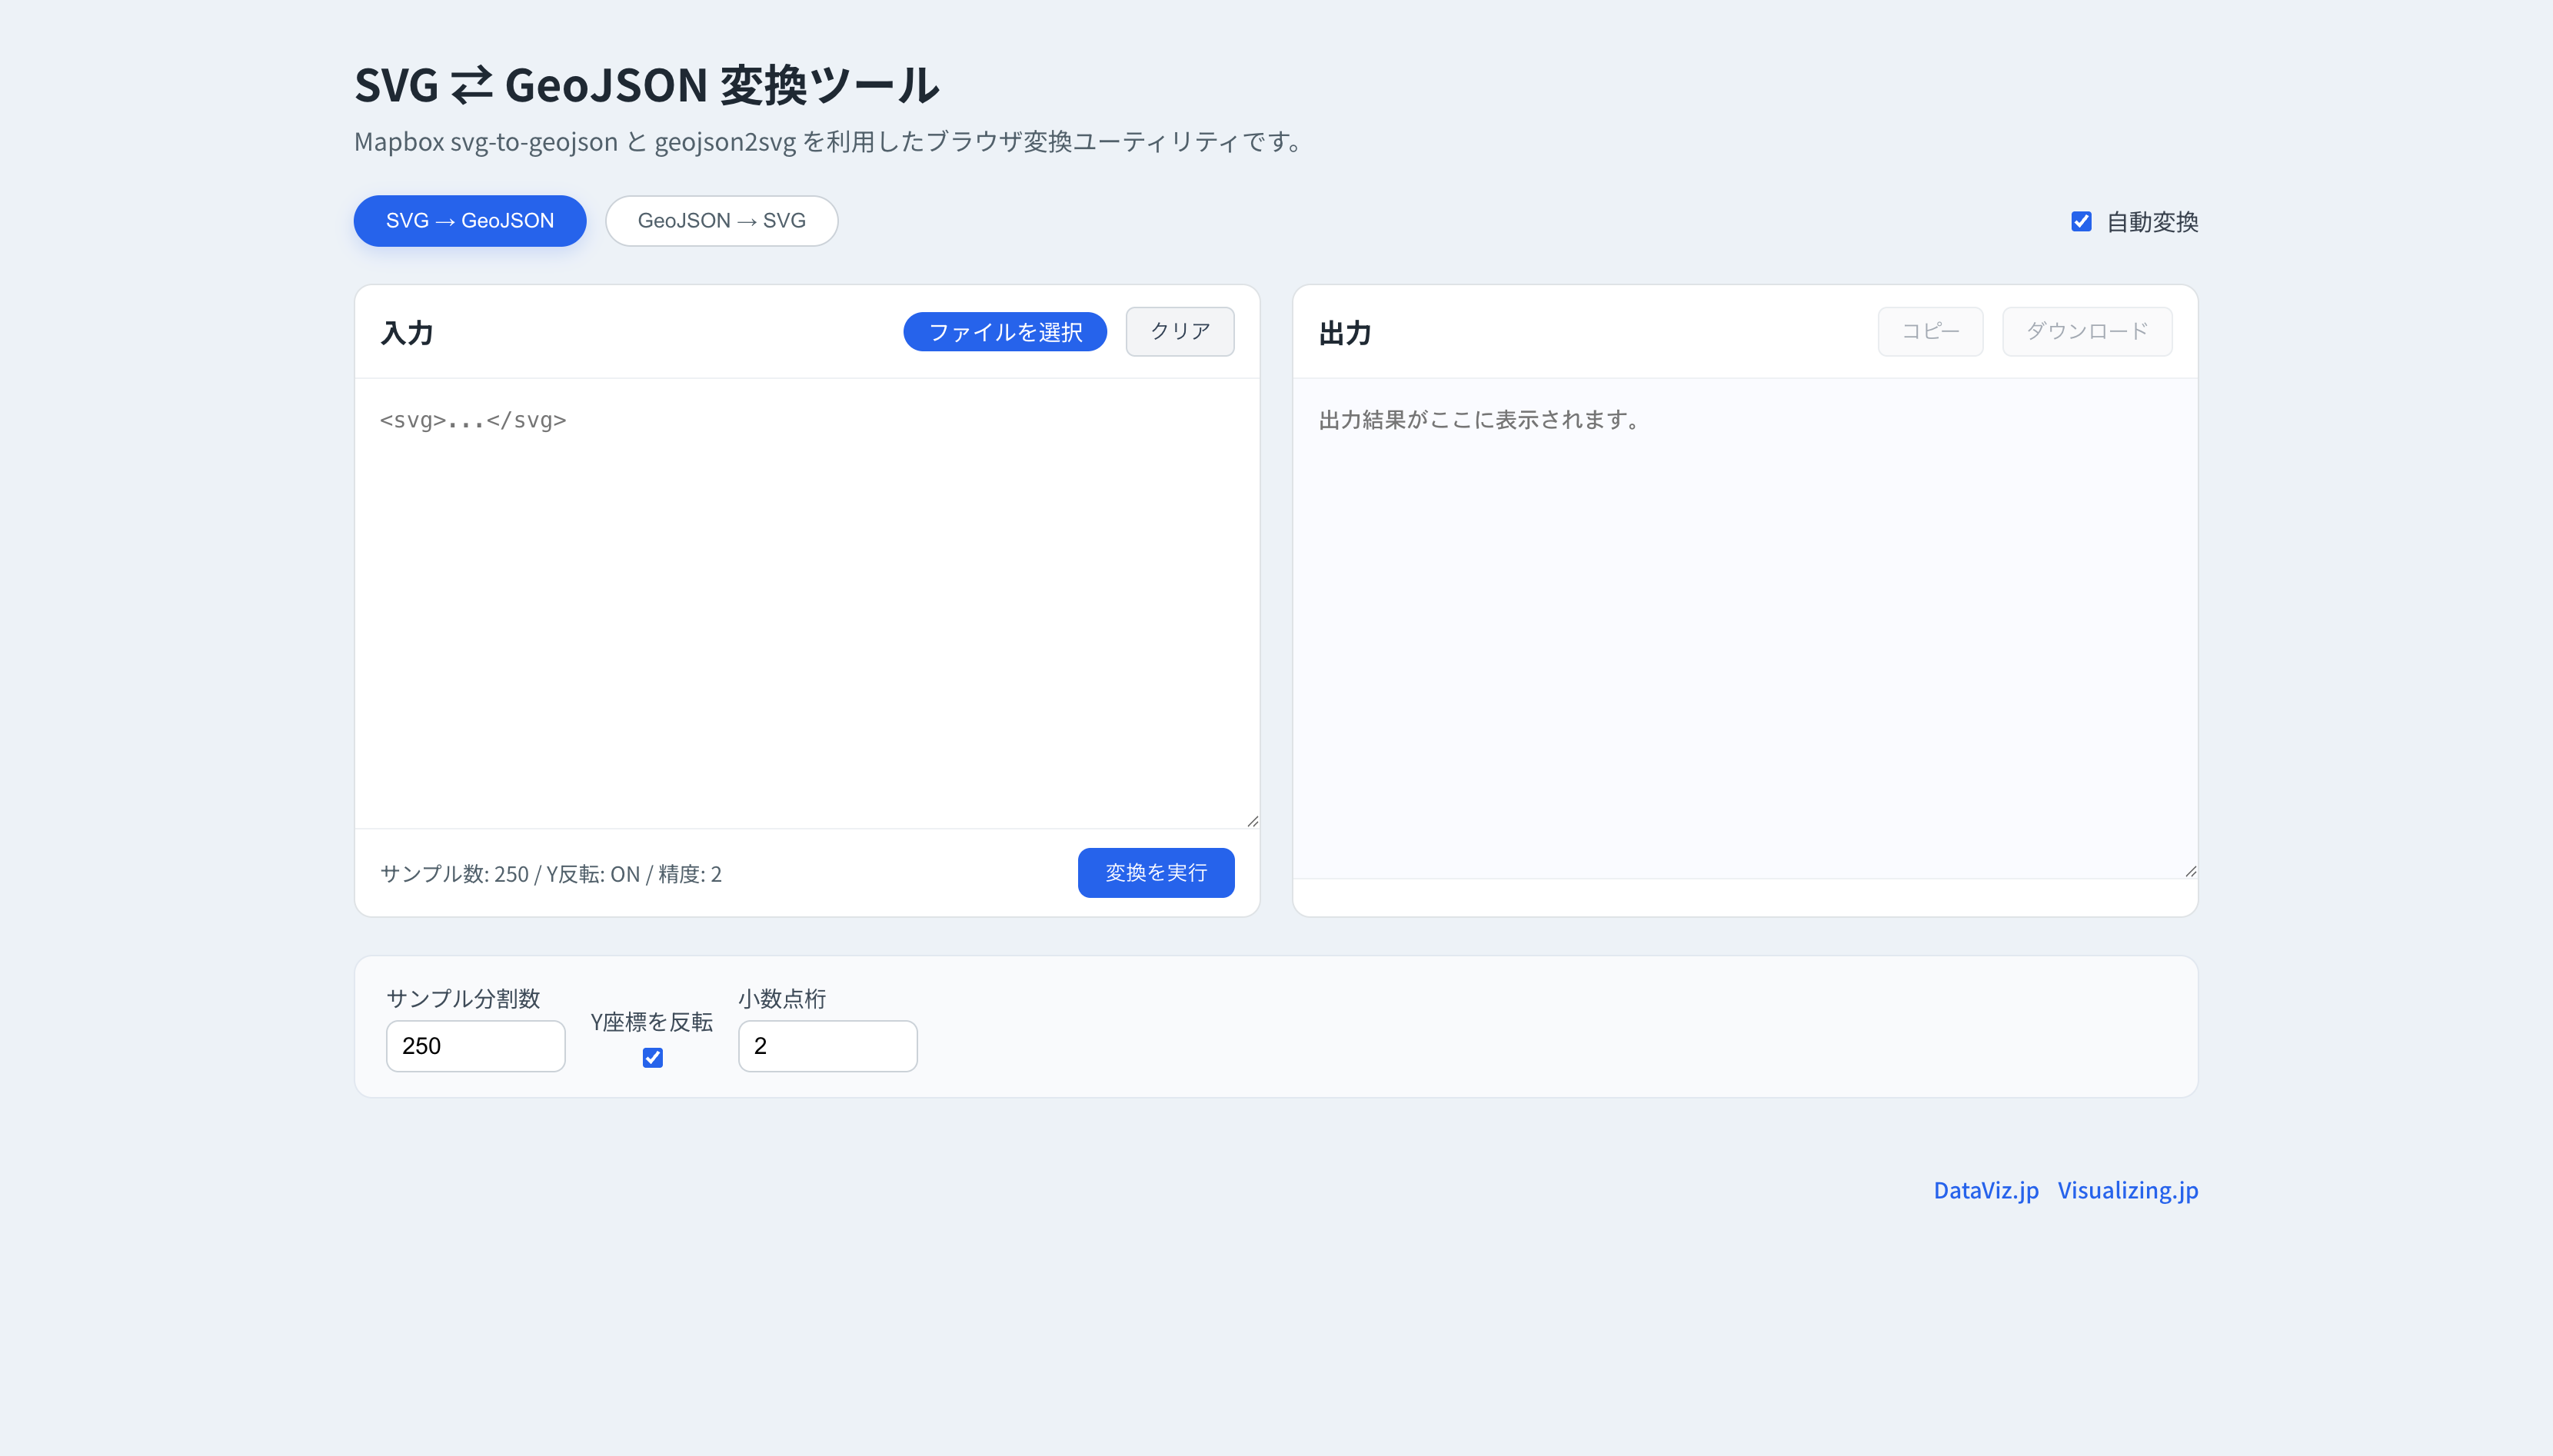Switch to SVG → GeoJSON mode tab

tap(469, 221)
